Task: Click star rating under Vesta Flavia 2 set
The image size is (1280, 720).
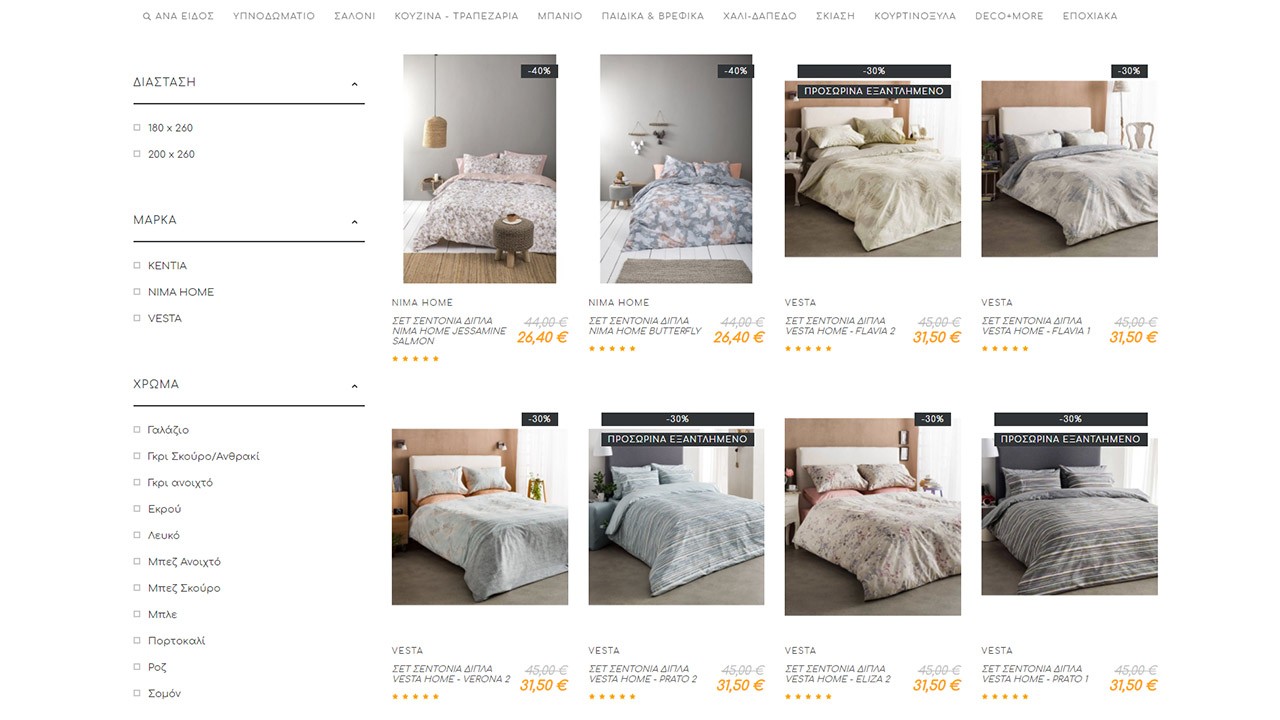Action: click(808, 349)
